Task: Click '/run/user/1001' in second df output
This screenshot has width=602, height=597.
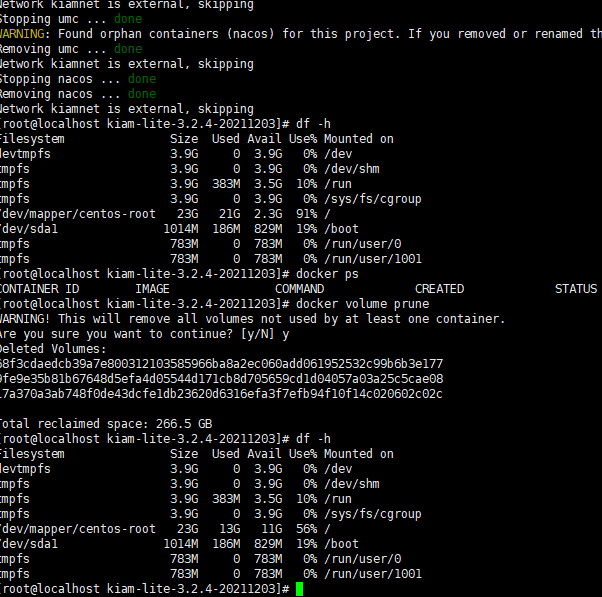Action: tap(373, 574)
